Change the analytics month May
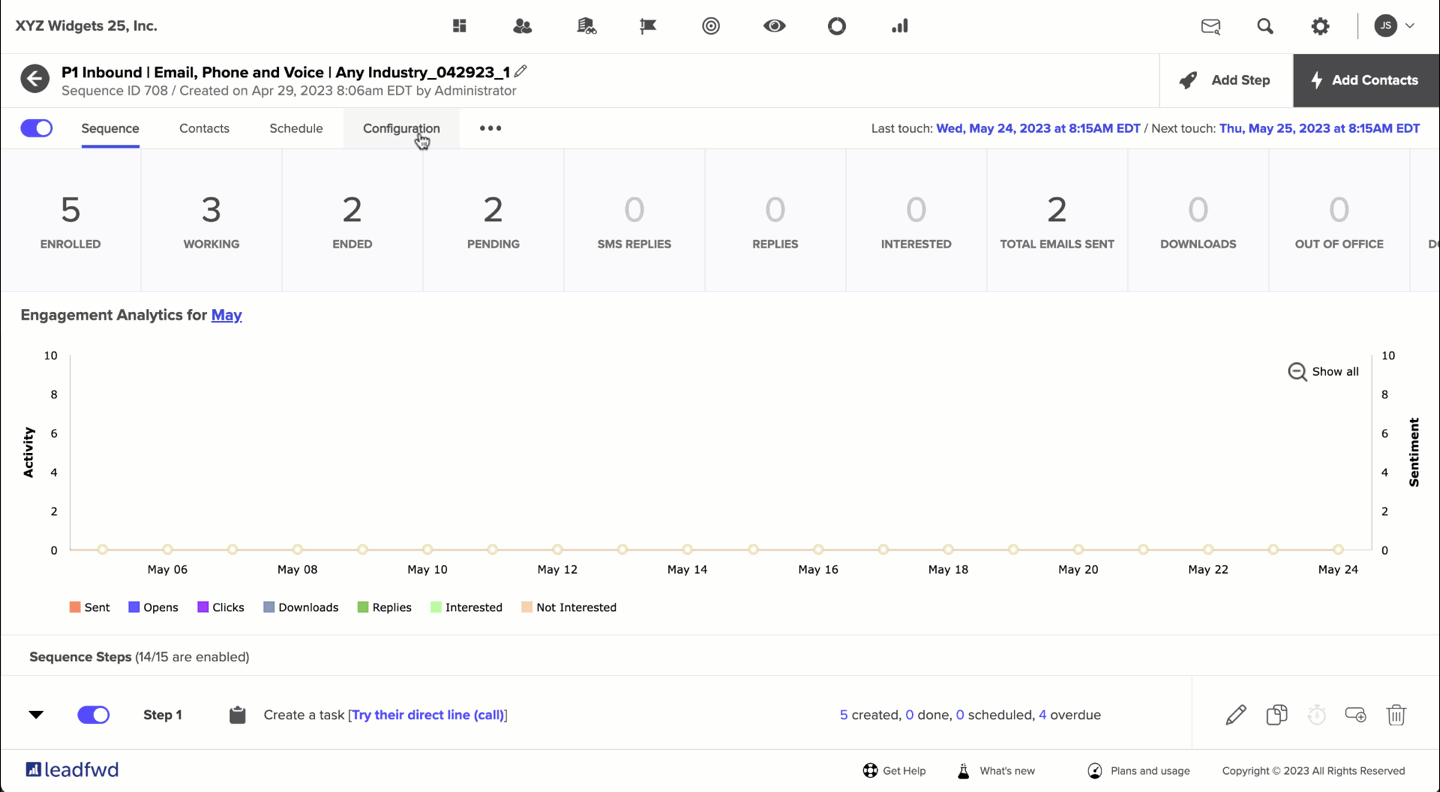Viewport: 1440px width, 792px height. [x=226, y=315]
